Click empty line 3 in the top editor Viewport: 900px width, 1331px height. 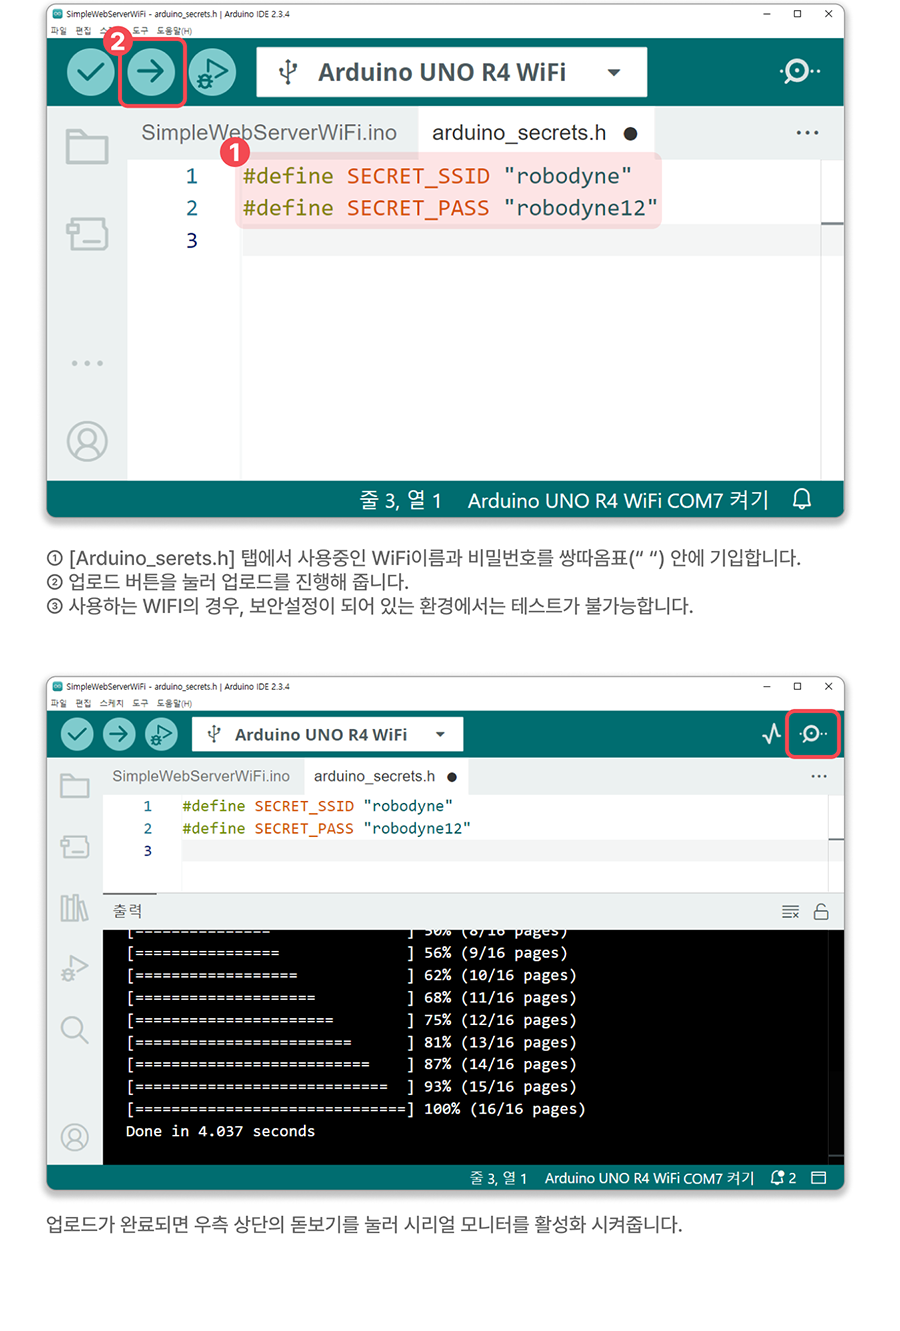click(x=500, y=241)
